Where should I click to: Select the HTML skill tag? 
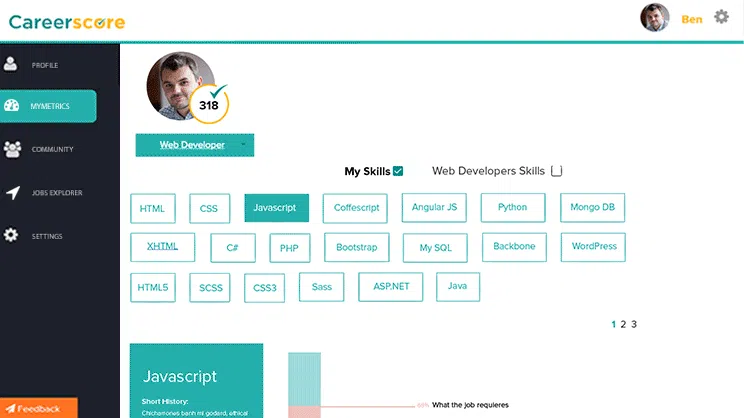pyautogui.click(x=153, y=208)
